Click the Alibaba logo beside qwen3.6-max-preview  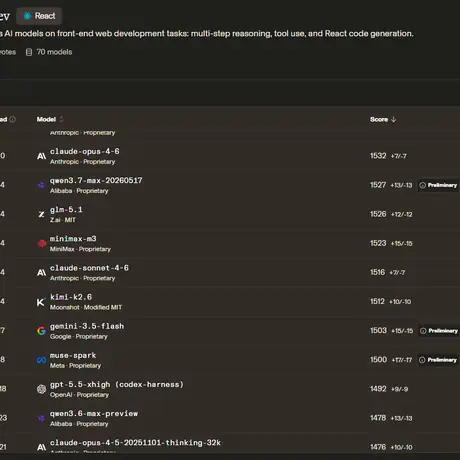click(x=41, y=418)
